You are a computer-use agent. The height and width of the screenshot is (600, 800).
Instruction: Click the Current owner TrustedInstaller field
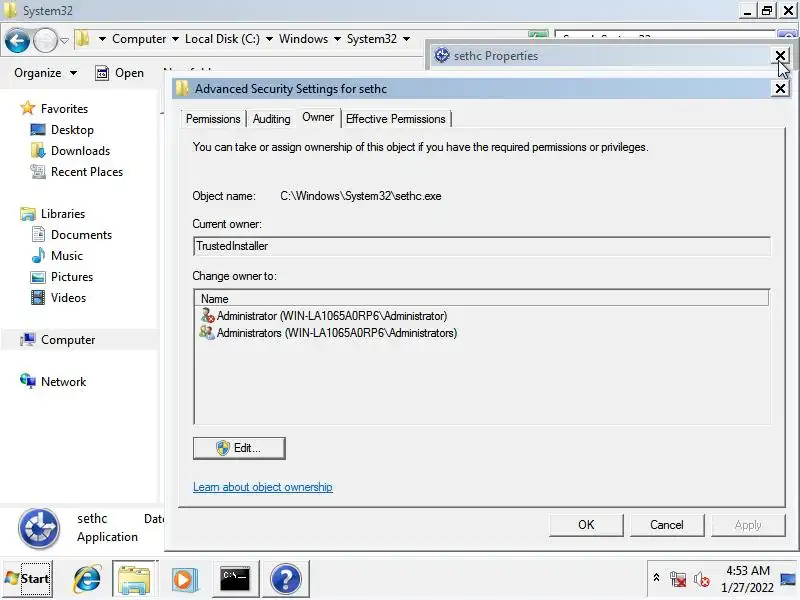(x=482, y=246)
